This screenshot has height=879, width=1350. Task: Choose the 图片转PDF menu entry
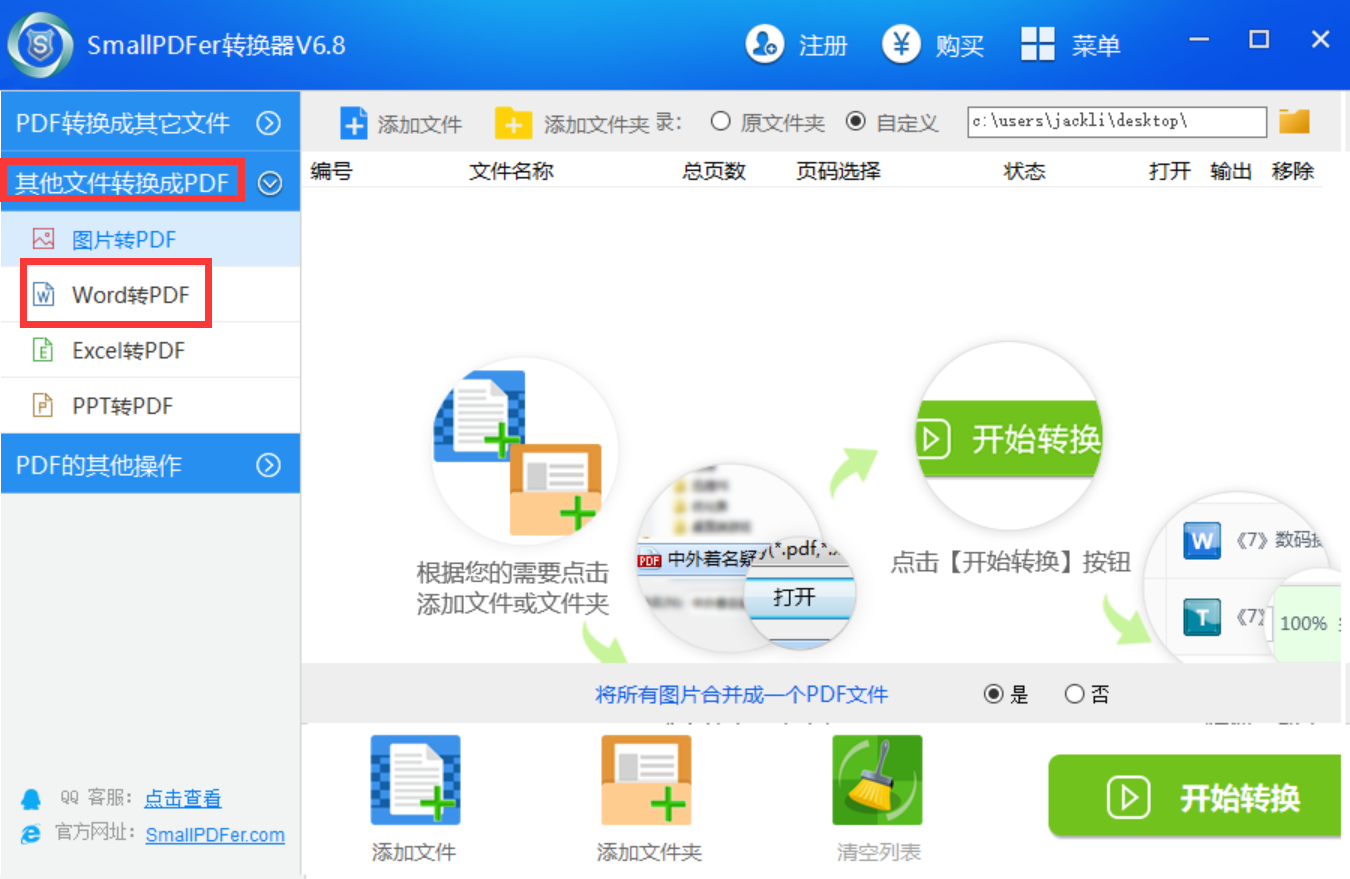pyautogui.click(x=151, y=239)
